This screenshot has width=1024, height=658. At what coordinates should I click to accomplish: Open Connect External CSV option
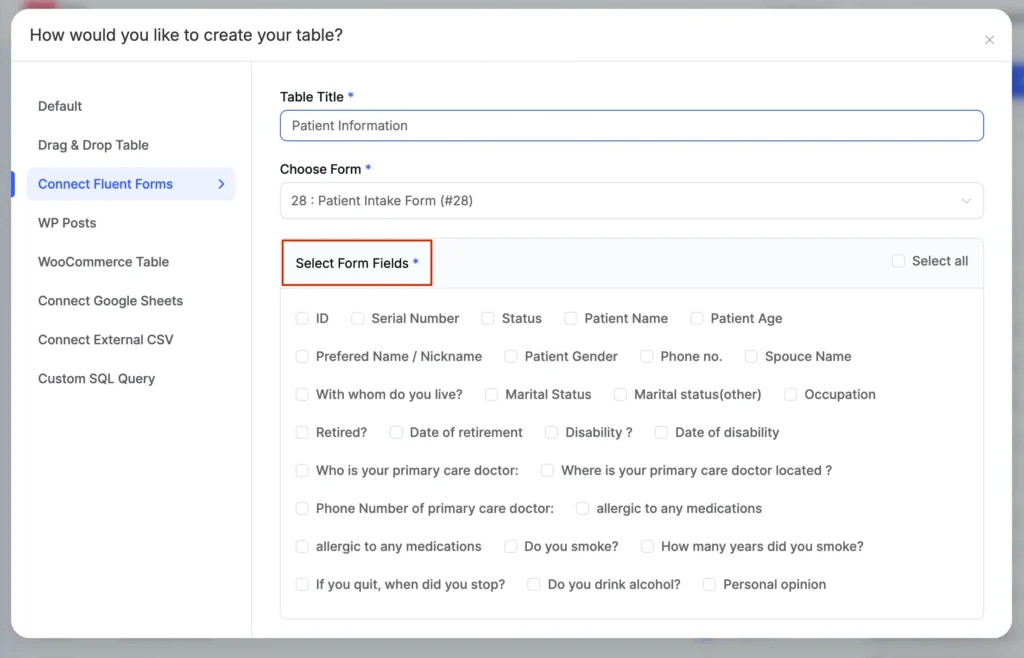coord(105,340)
